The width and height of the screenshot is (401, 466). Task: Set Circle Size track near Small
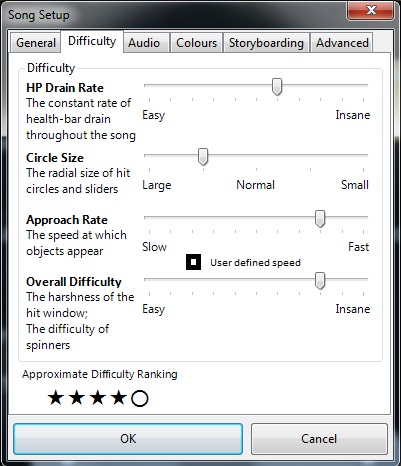[x=363, y=155]
